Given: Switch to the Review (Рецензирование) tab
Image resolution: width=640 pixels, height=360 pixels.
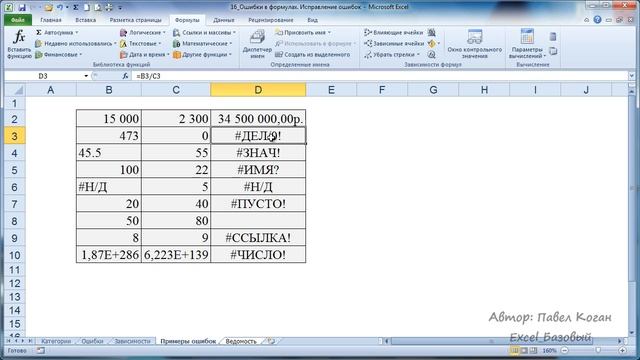Looking at the screenshot, I should 271,20.
